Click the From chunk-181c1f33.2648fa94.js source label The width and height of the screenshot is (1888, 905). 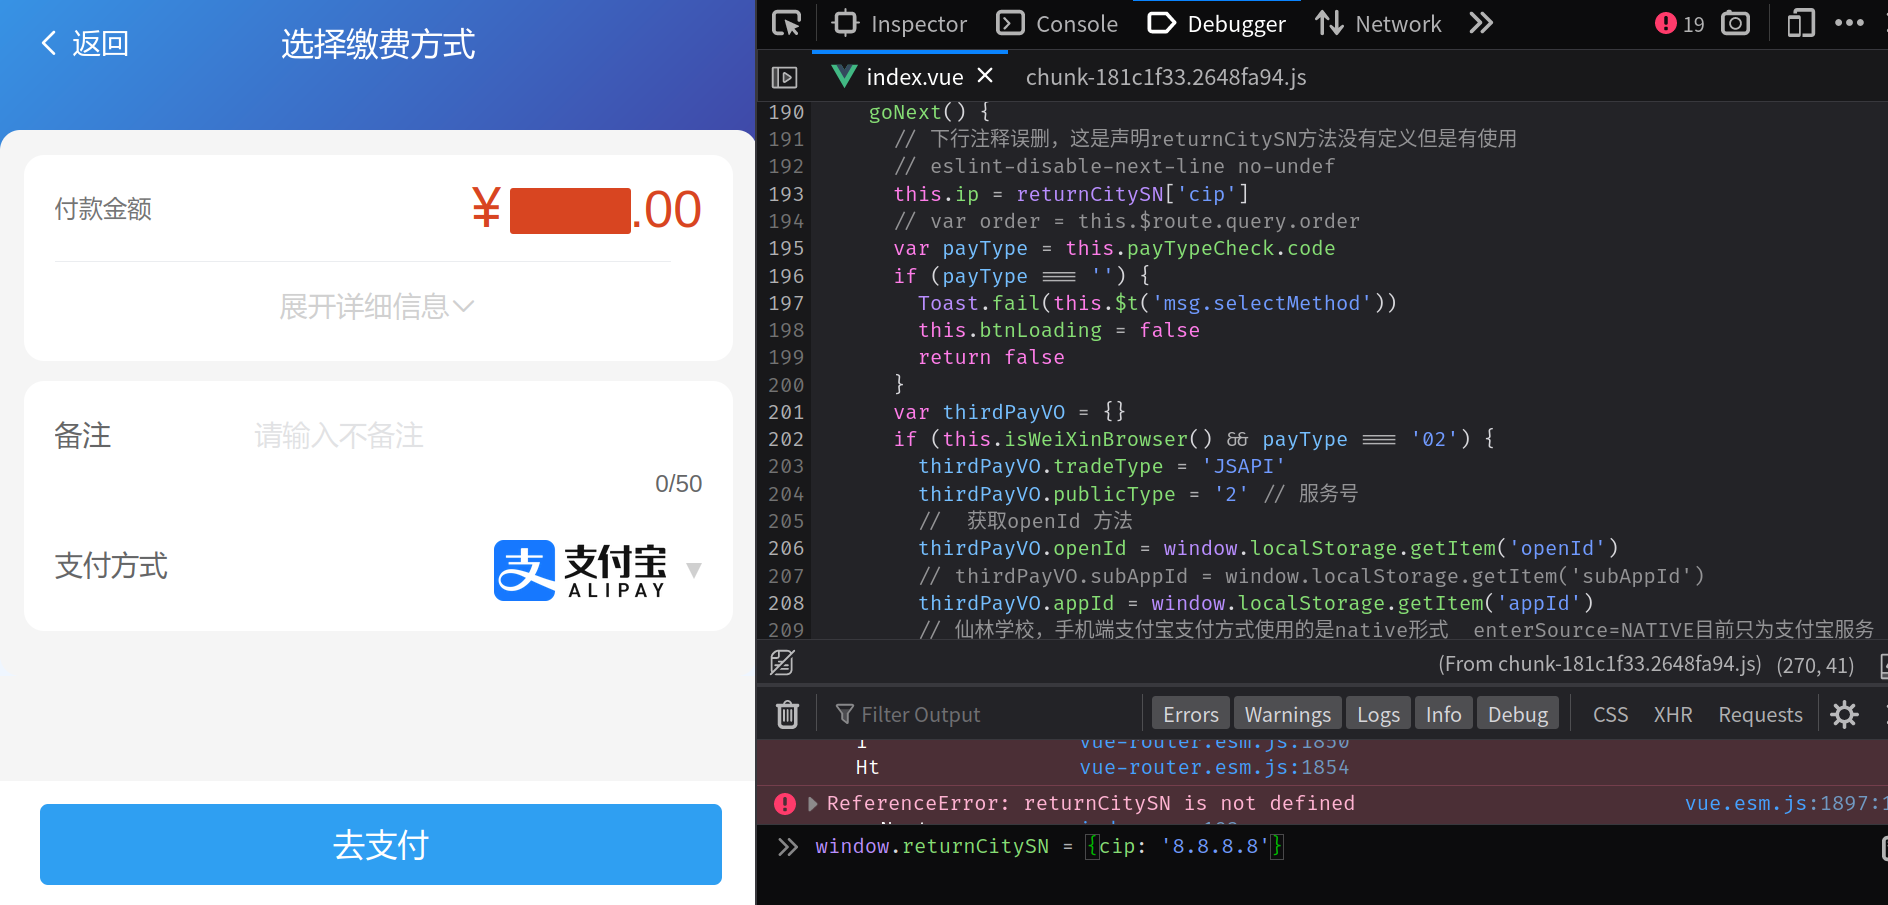(1600, 664)
